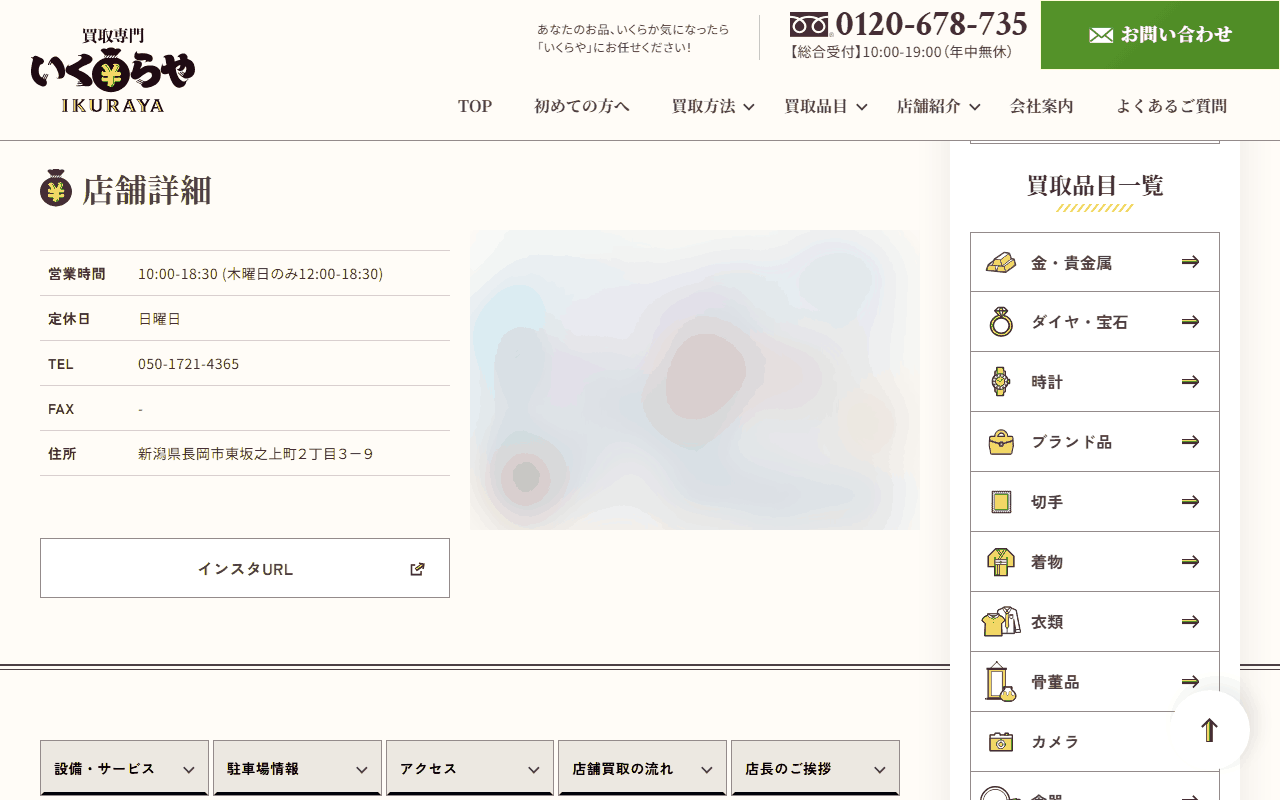This screenshot has height=800, width=1280.
Task: Click the store TEL number 050-1721-4365
Action: click(x=189, y=364)
